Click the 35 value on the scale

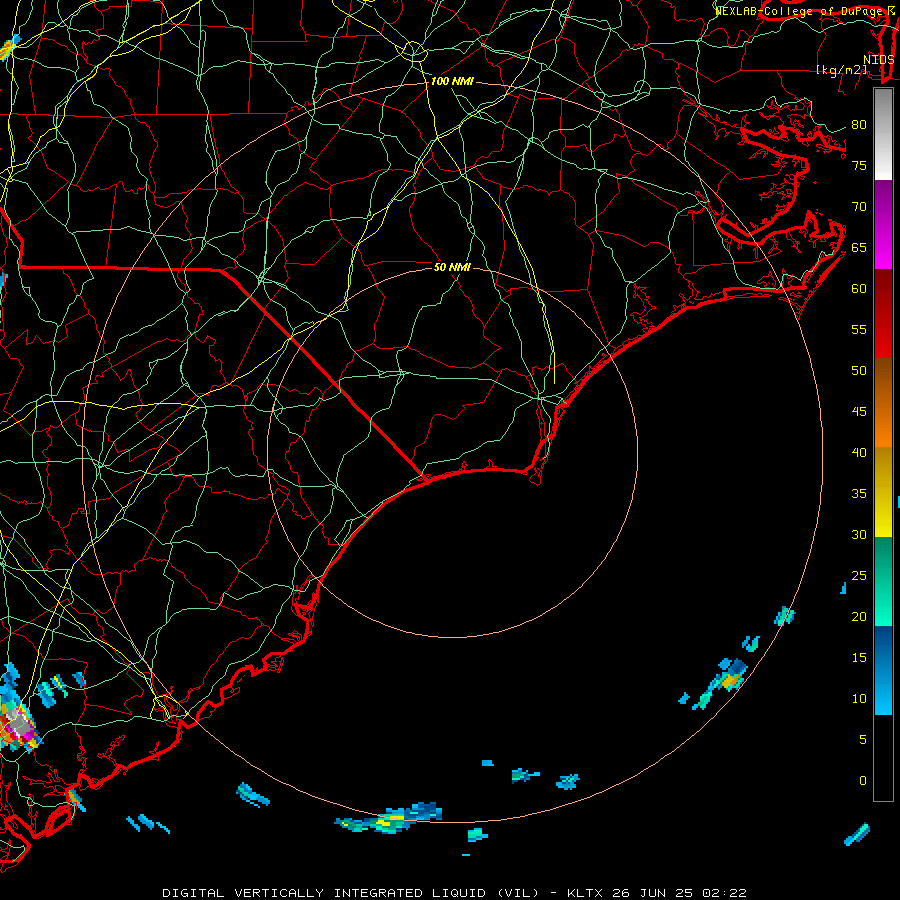859,494
